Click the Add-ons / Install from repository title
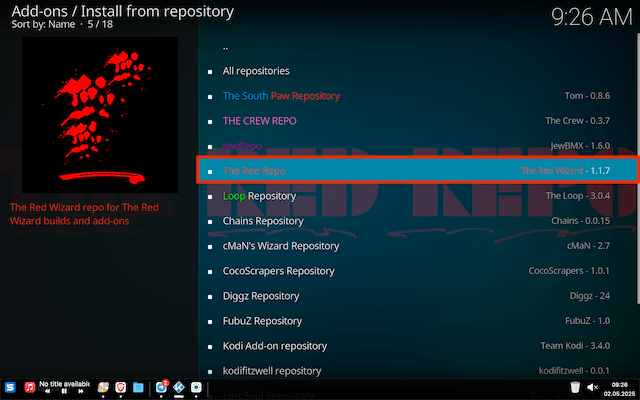The width and height of the screenshot is (640, 400). [x=122, y=11]
